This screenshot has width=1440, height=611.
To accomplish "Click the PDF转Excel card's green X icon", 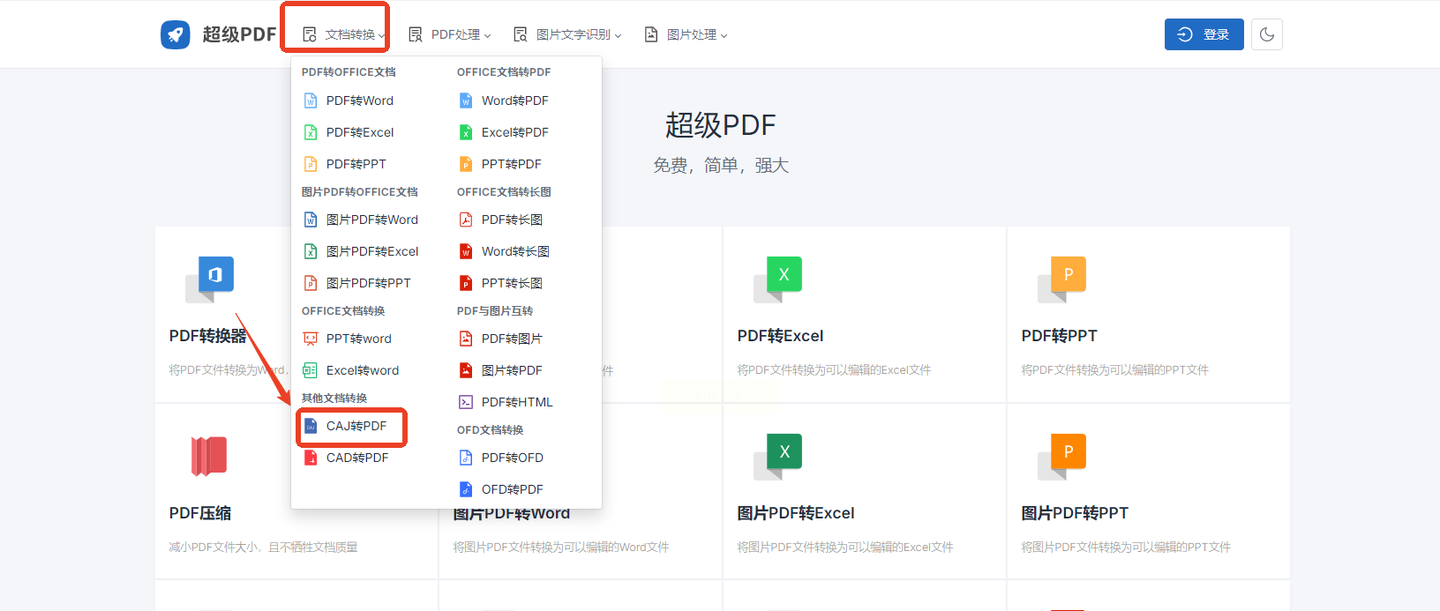I will tap(778, 280).
